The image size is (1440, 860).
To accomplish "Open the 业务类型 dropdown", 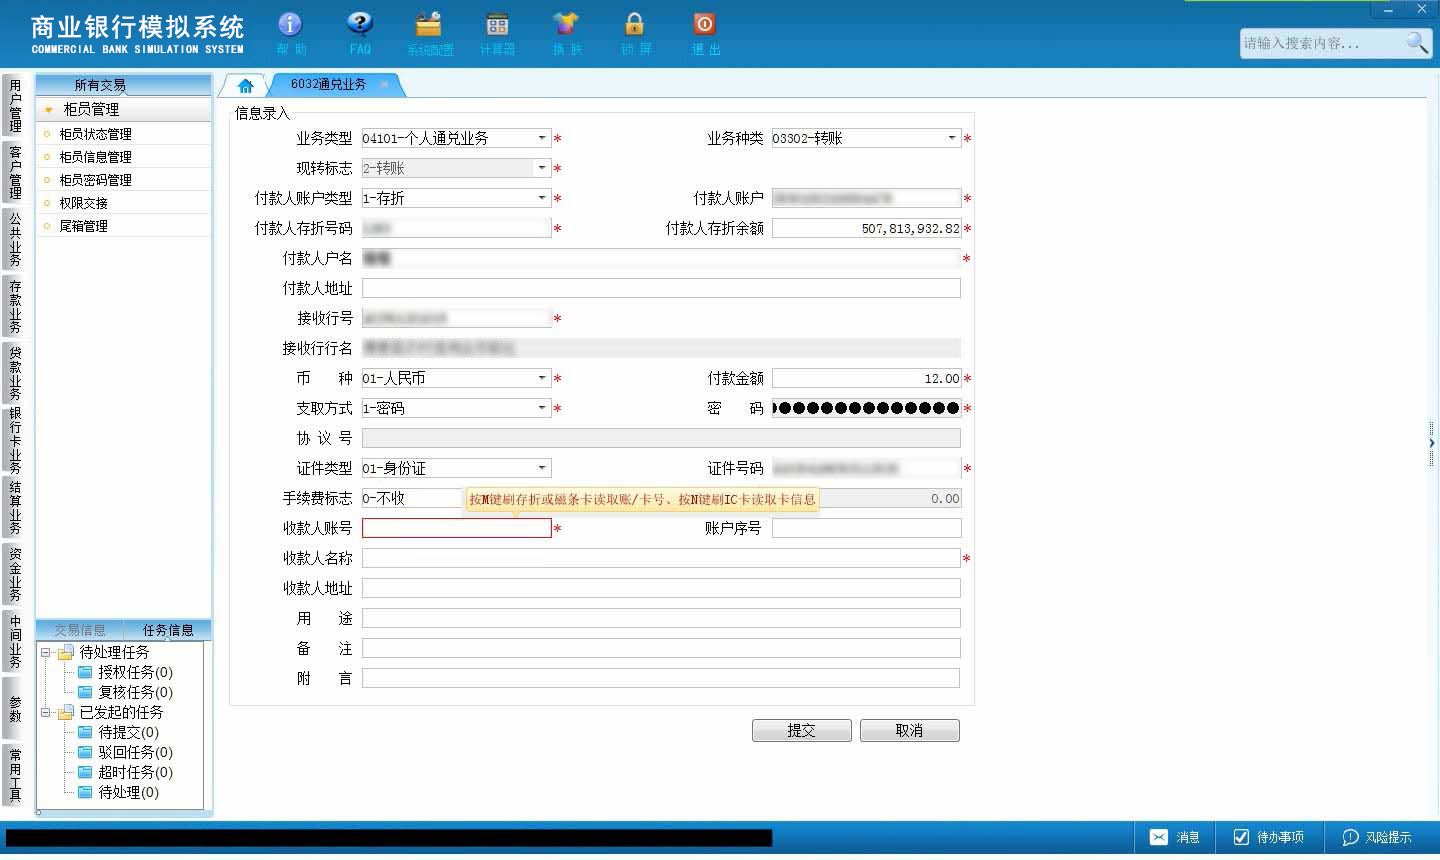I will (x=542, y=138).
